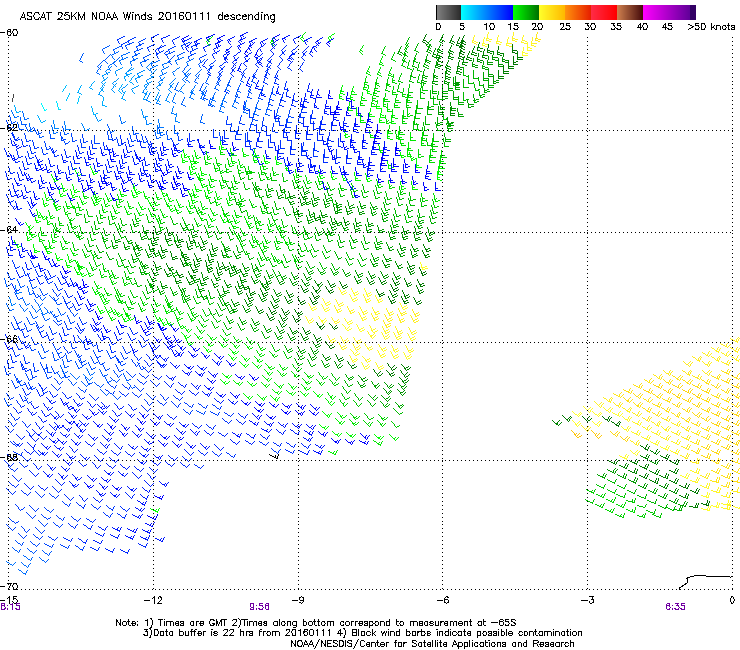Click the note line '3)Data buffer is 22 hrs'
740x650 pixels.
click(362, 633)
